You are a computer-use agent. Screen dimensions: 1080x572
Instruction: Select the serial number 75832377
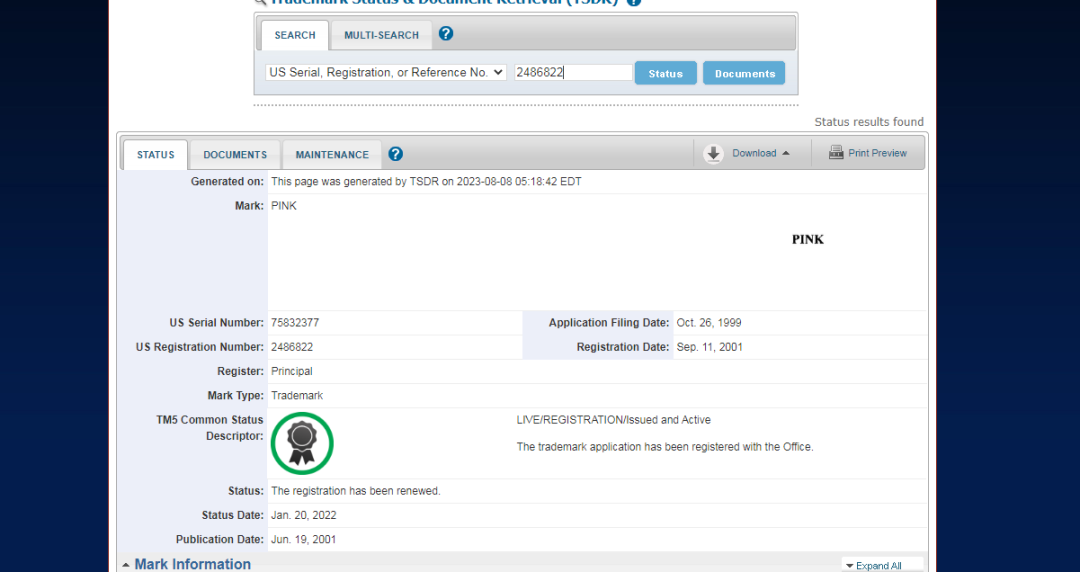click(295, 323)
